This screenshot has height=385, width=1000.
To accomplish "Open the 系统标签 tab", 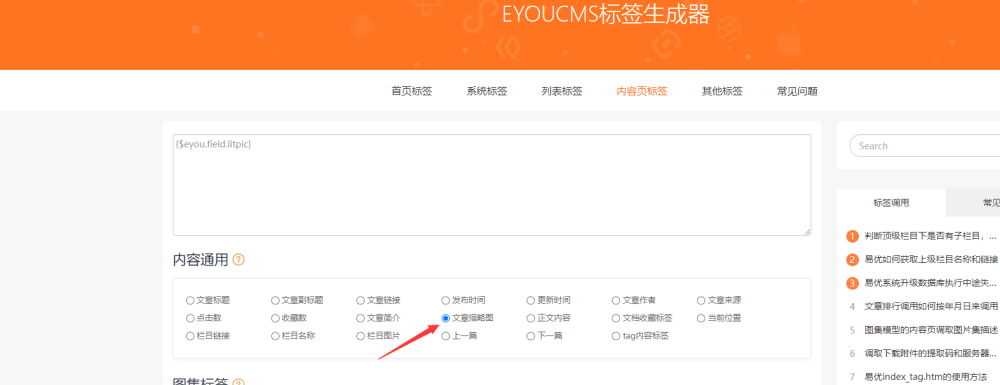I will (x=487, y=91).
